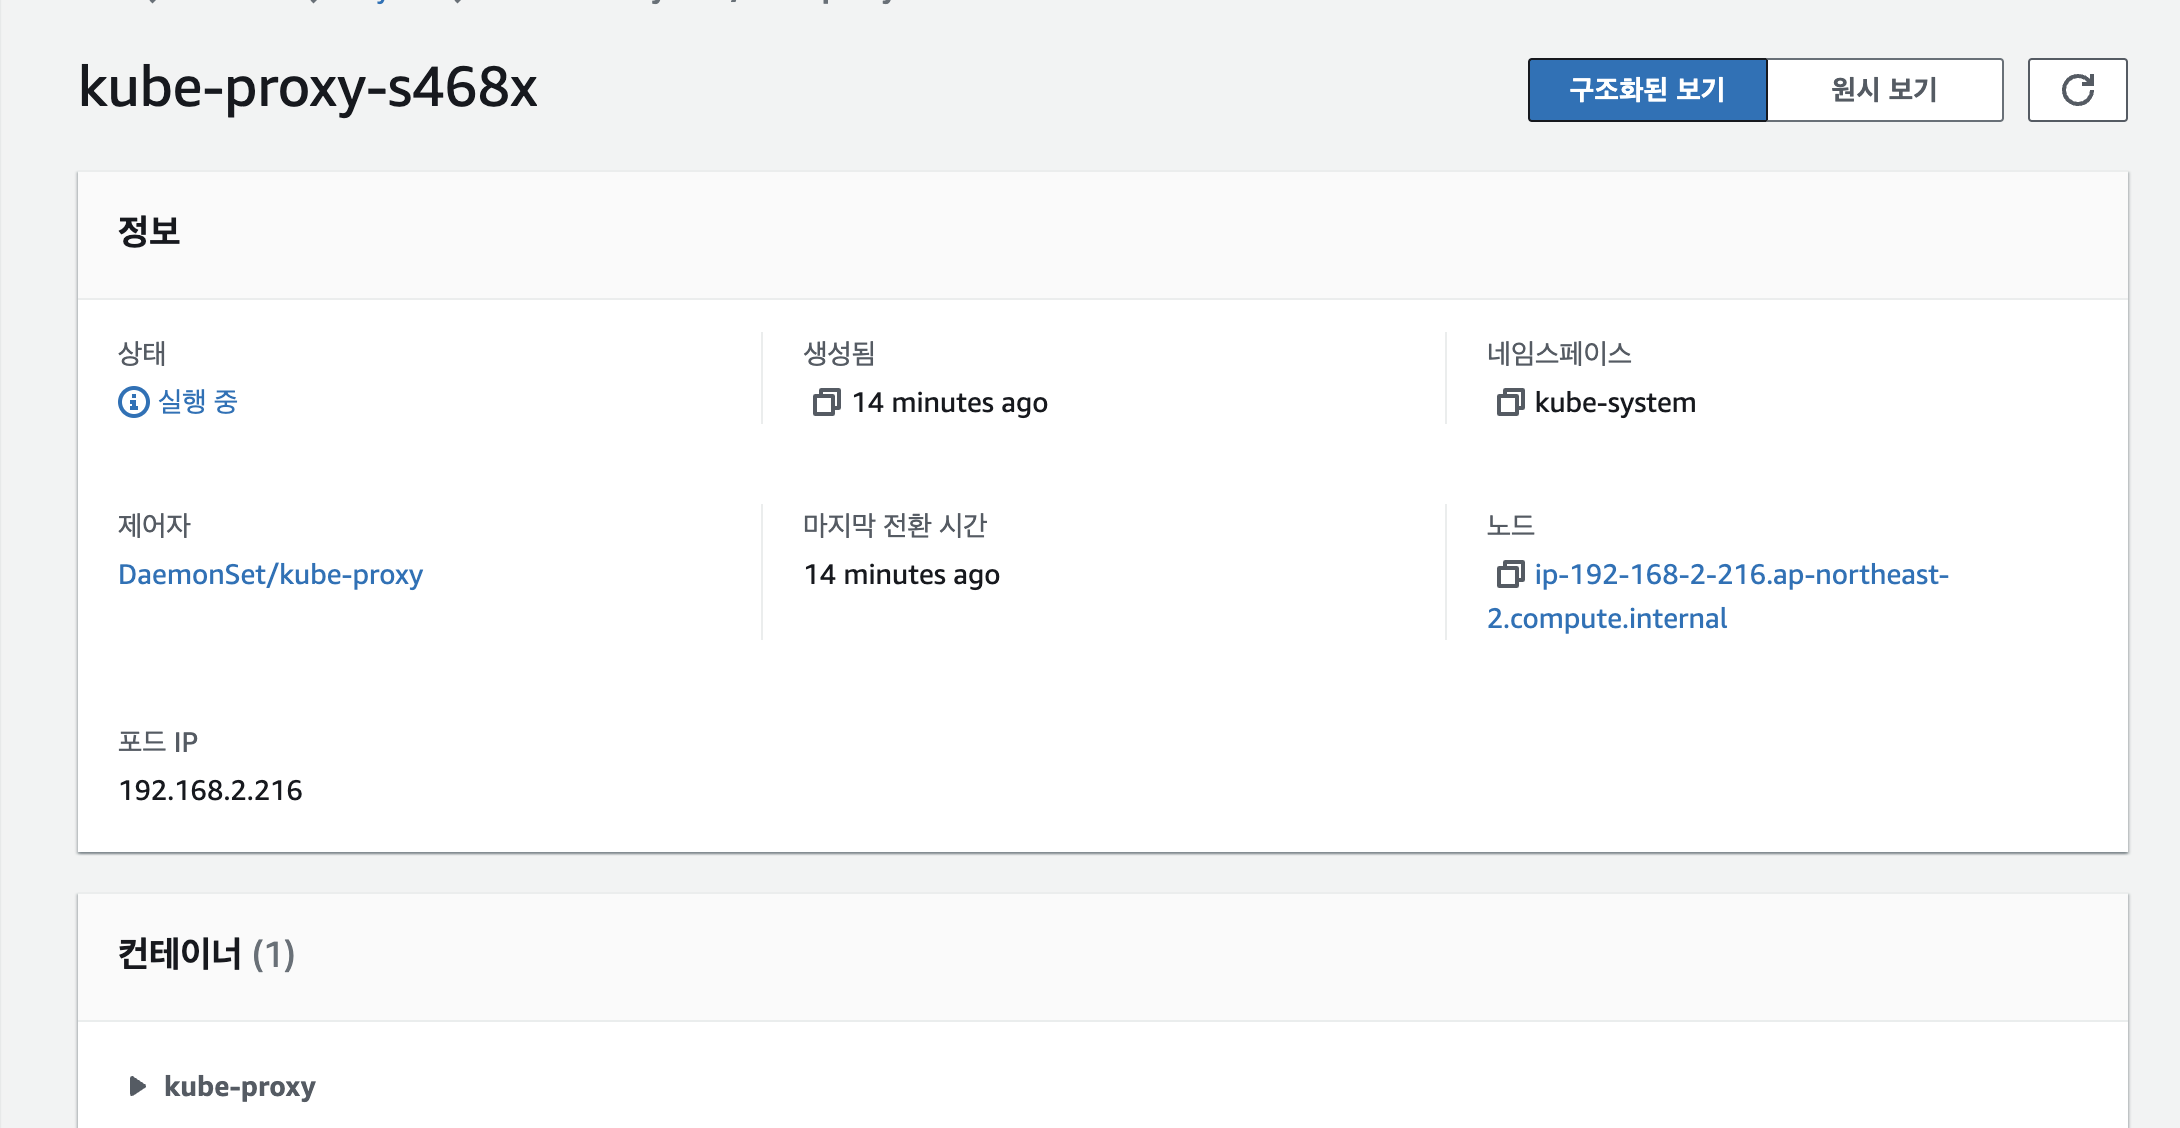
Task: Select the pod IP 192.168.2.216 text
Action: 210,791
